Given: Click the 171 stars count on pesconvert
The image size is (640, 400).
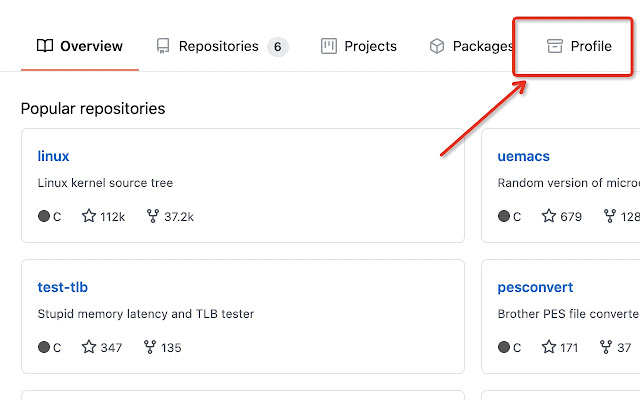Looking at the screenshot, I should pyautogui.click(x=569, y=348).
